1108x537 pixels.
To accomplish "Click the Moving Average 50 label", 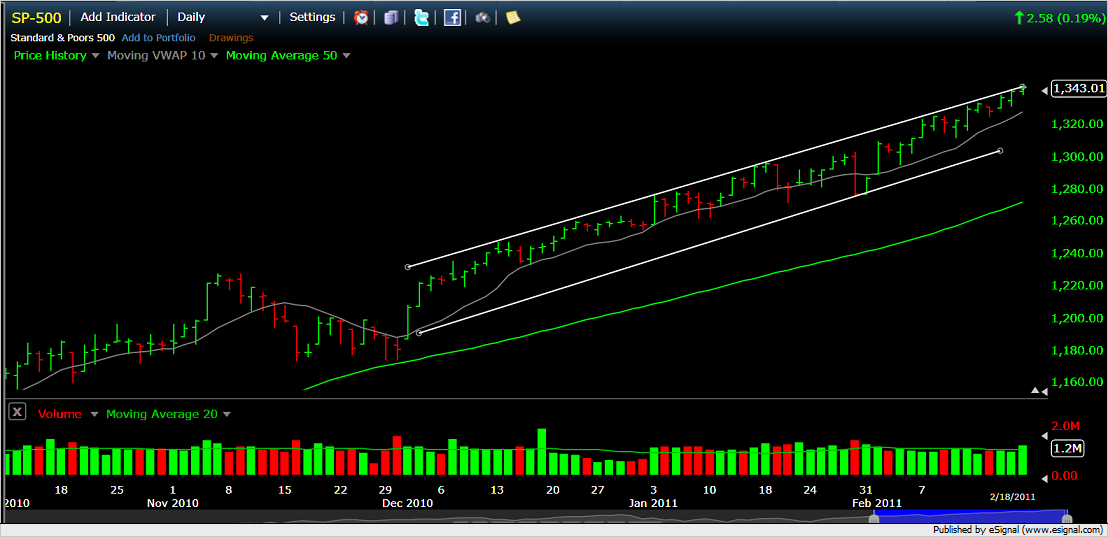I will coord(281,55).
